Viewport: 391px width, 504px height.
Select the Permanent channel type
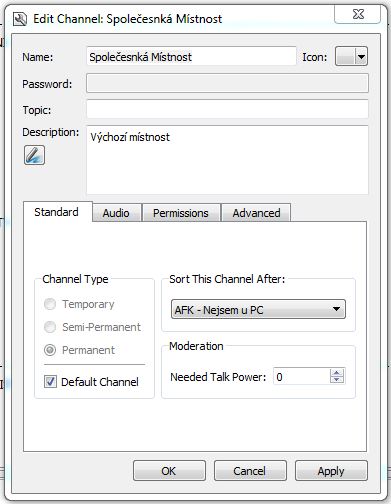pos(50,350)
